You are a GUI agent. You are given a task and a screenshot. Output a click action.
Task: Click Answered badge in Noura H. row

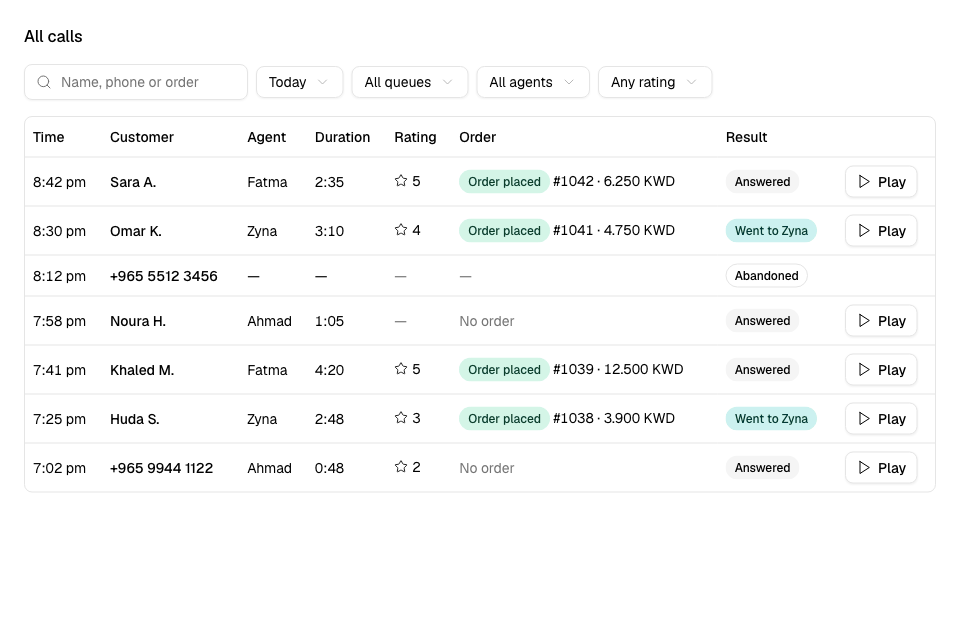(762, 320)
